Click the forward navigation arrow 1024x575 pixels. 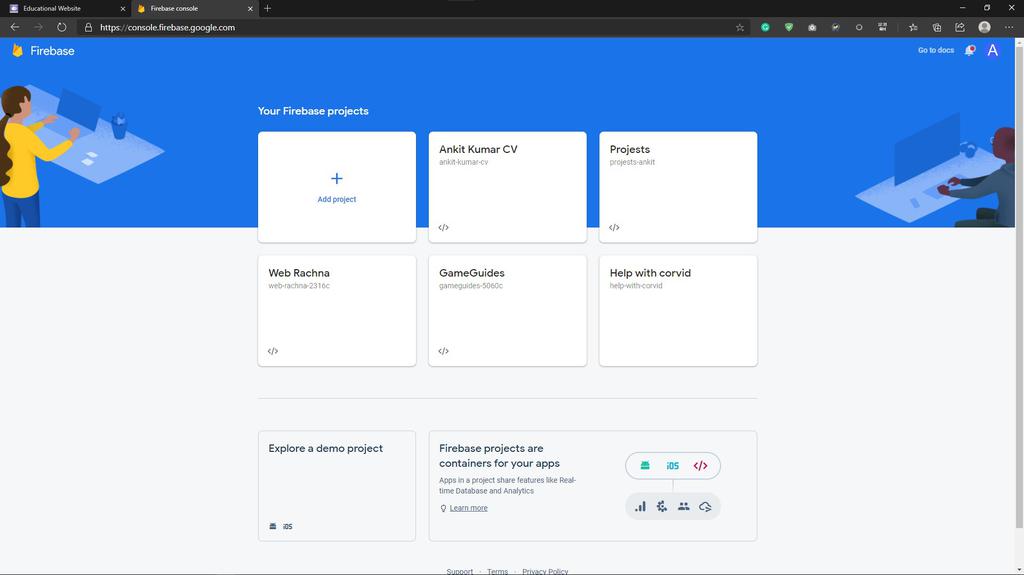[x=38, y=27]
